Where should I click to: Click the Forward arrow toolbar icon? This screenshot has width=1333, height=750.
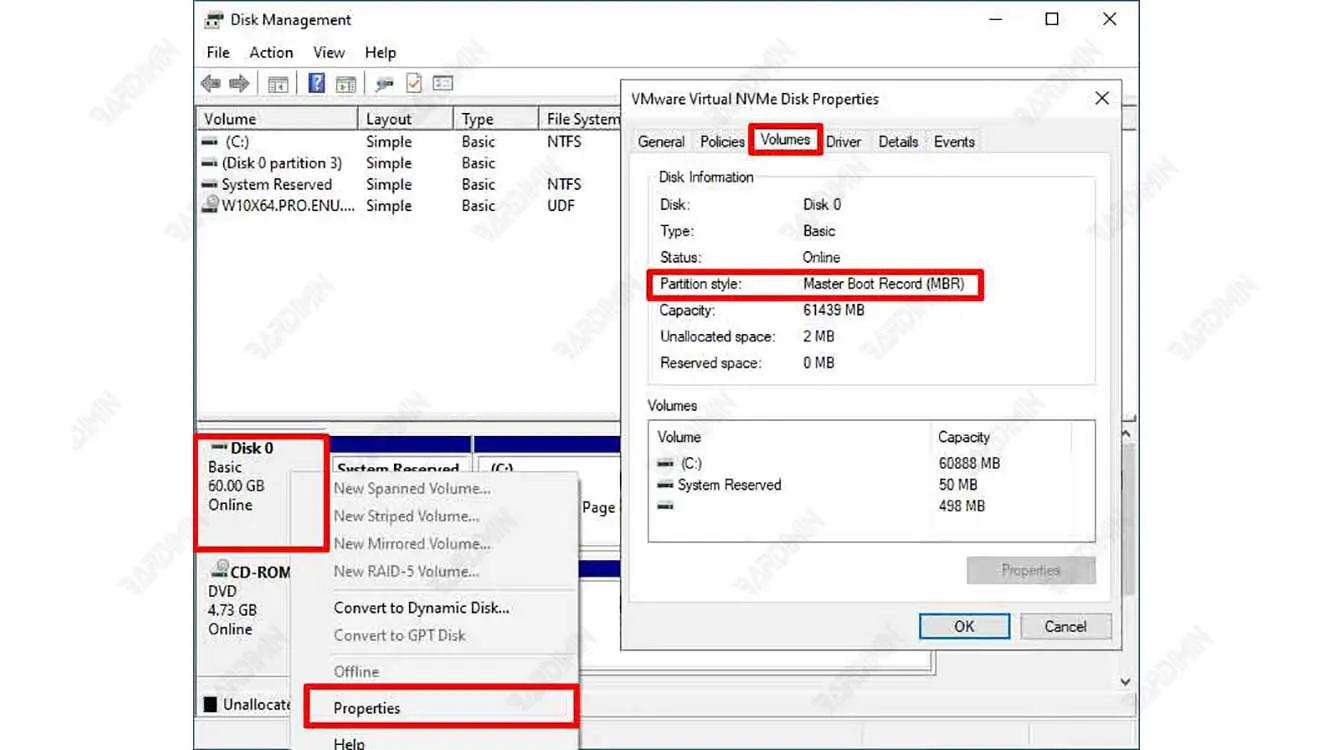tap(239, 84)
